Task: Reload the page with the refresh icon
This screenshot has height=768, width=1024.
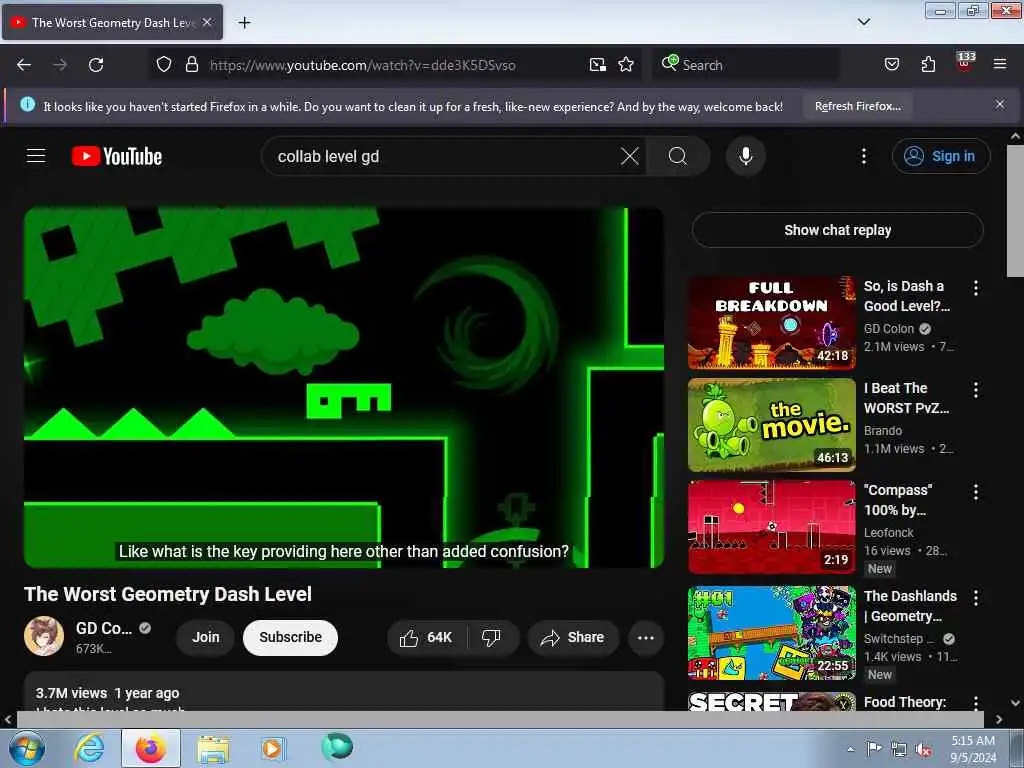Action: coord(96,65)
